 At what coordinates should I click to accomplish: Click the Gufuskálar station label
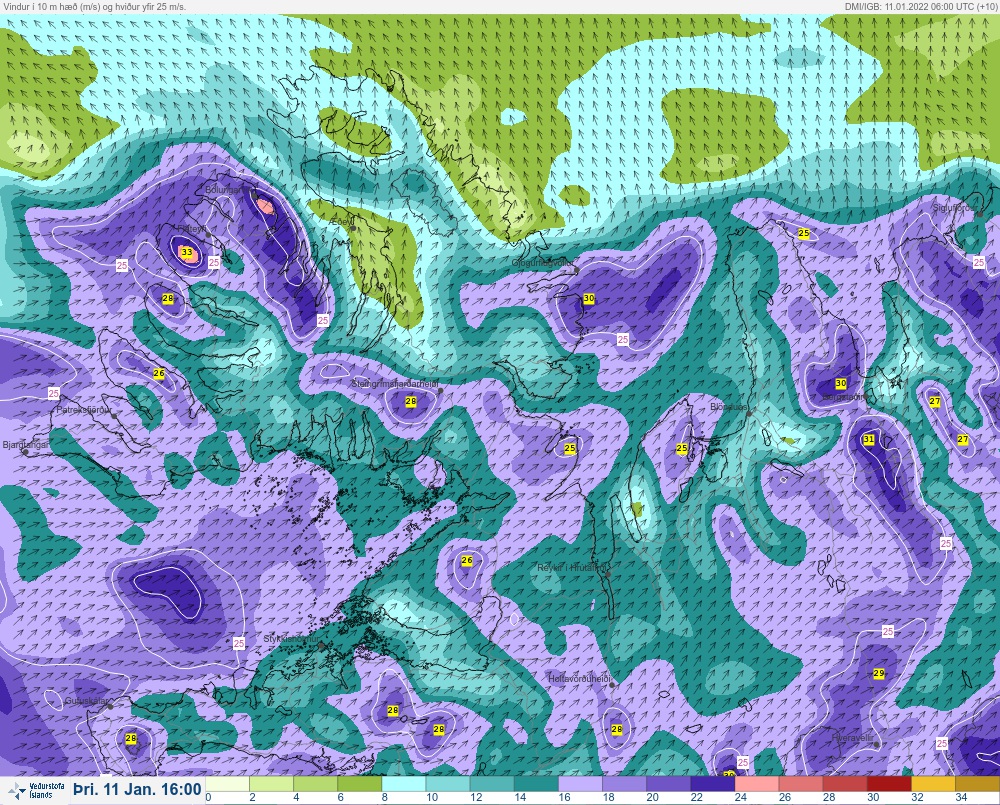click(87, 701)
